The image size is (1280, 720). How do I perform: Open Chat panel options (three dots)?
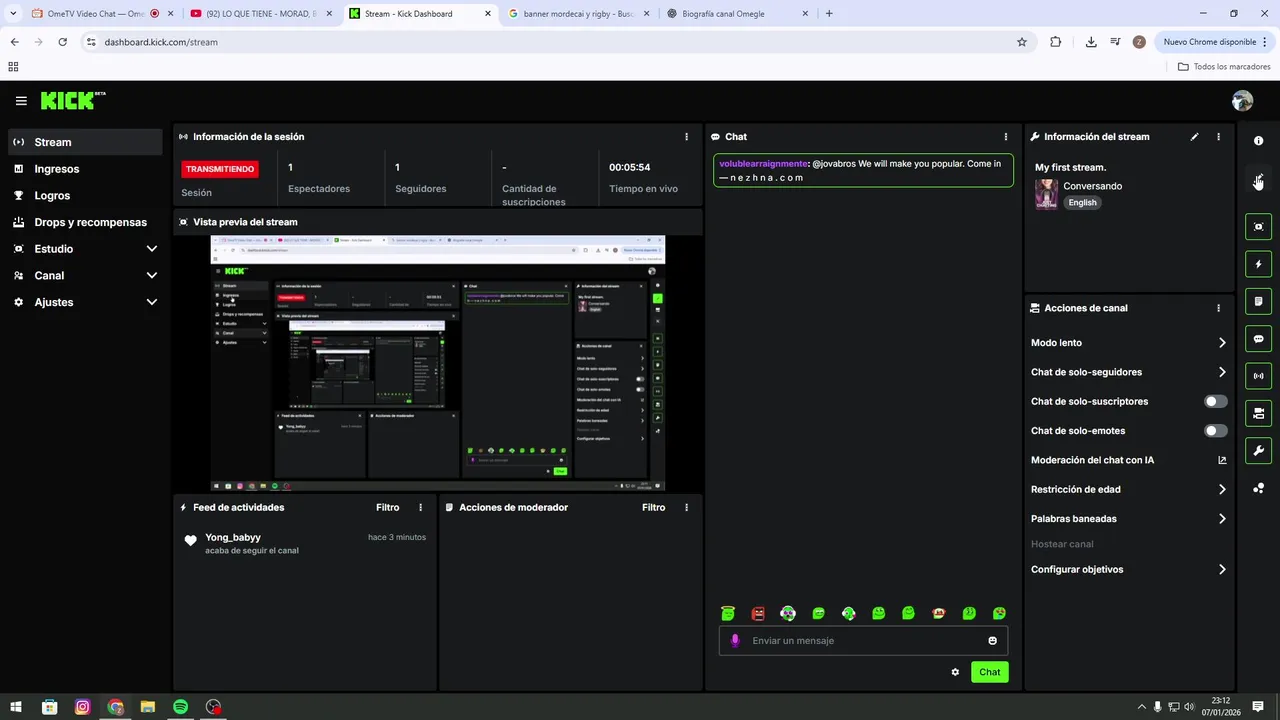point(1006,137)
